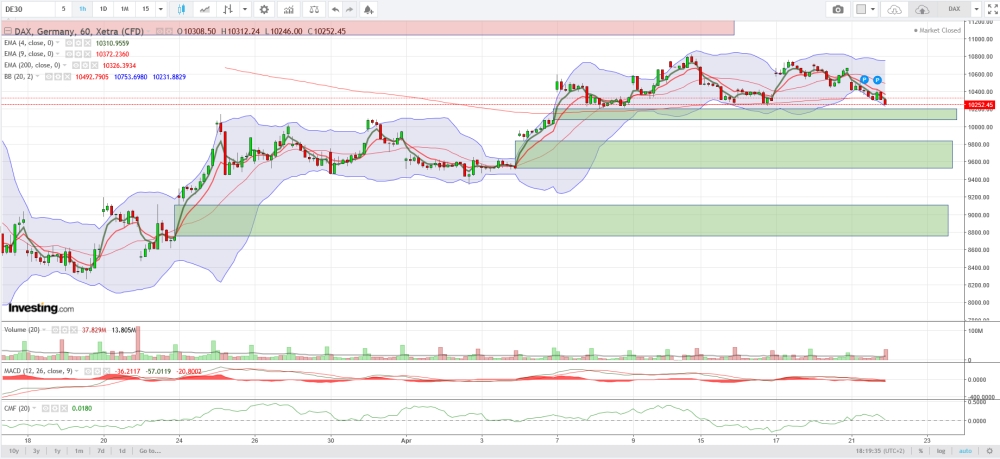Open format settings for BB indicator
This screenshot has width=1000, height=459.
click(x=58, y=76)
